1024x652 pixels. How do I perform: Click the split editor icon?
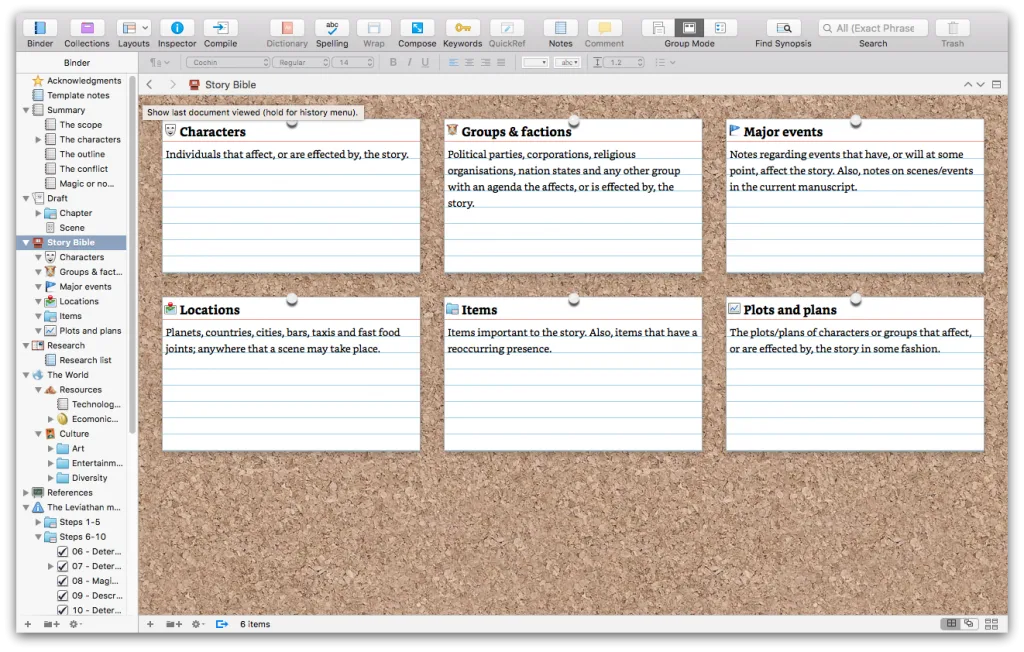tap(997, 84)
